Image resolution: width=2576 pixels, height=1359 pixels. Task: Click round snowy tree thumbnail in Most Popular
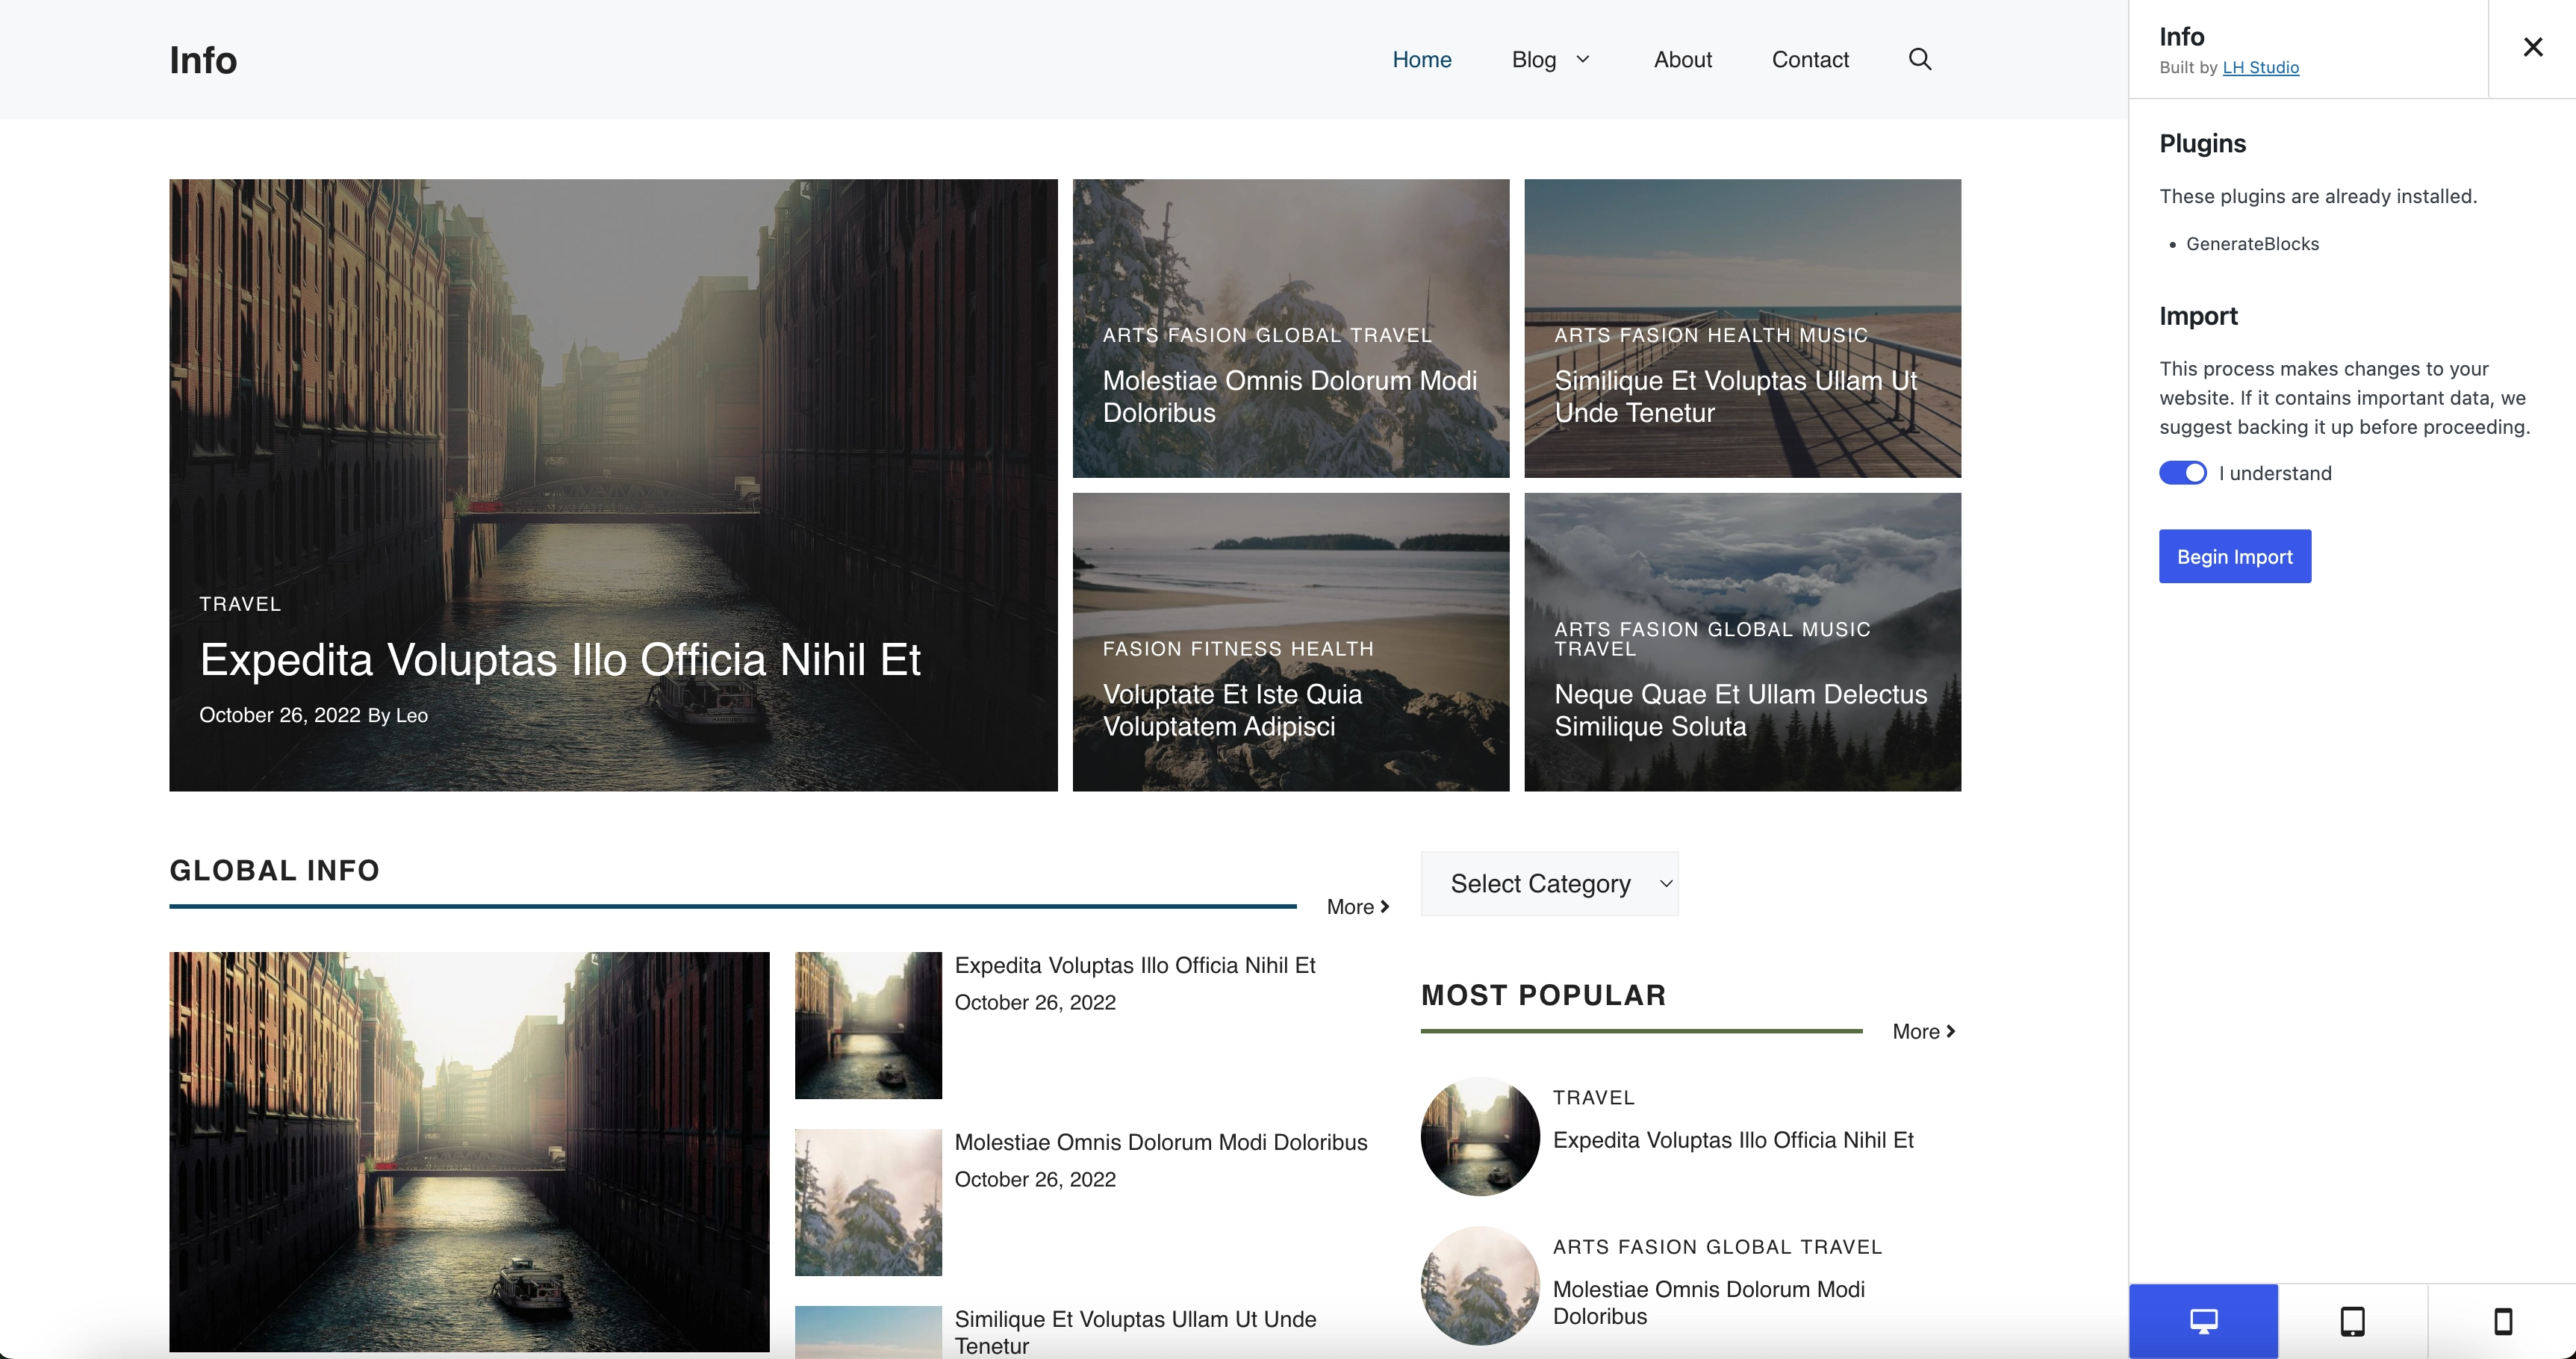[x=1480, y=1285]
